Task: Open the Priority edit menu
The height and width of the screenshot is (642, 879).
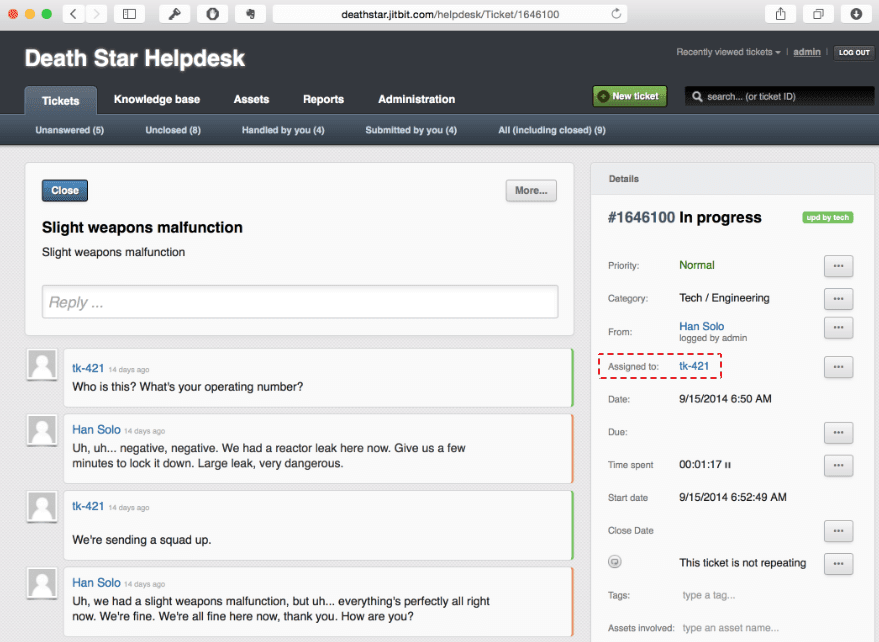Action: (838, 266)
